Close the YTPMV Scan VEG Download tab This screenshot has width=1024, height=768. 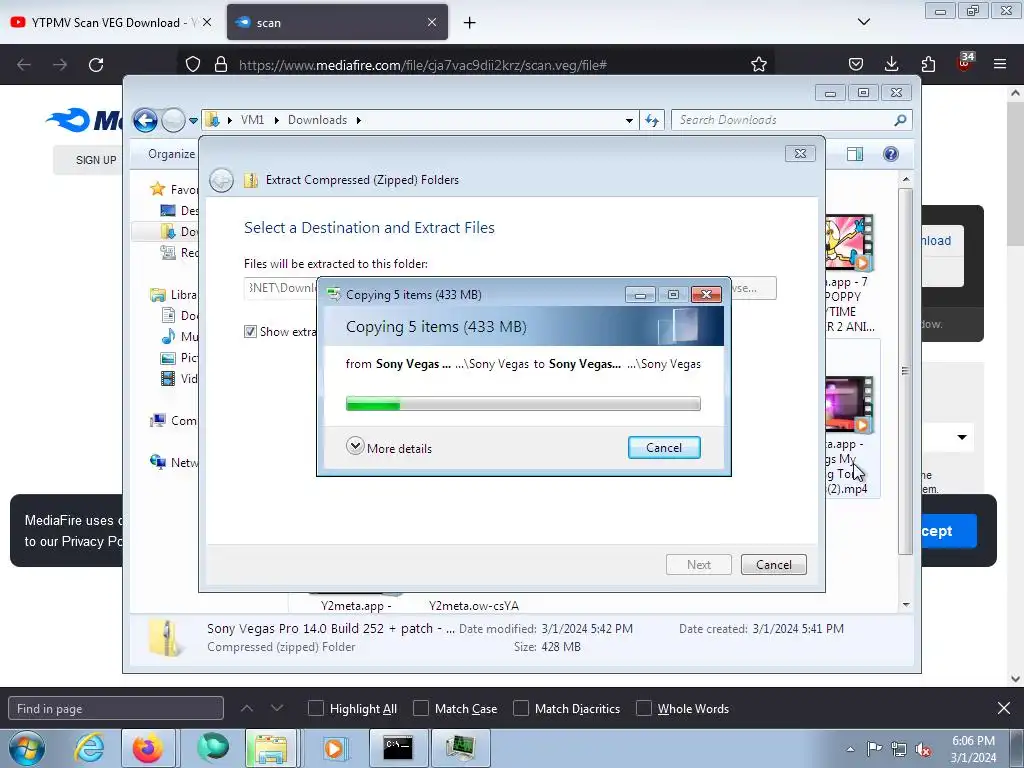click(x=207, y=22)
